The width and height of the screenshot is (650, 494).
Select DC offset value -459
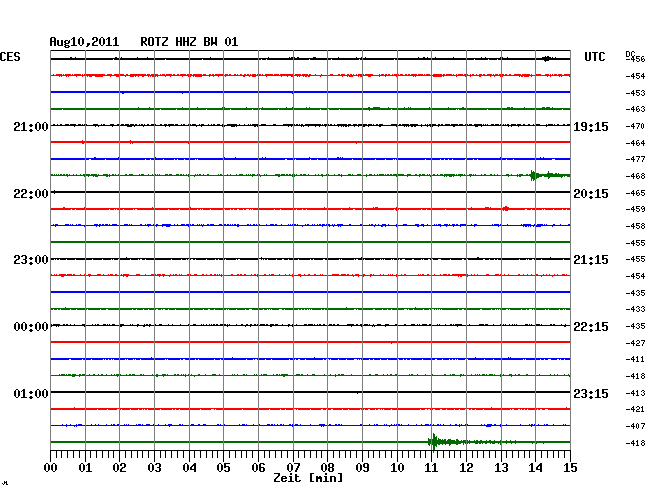(635, 210)
